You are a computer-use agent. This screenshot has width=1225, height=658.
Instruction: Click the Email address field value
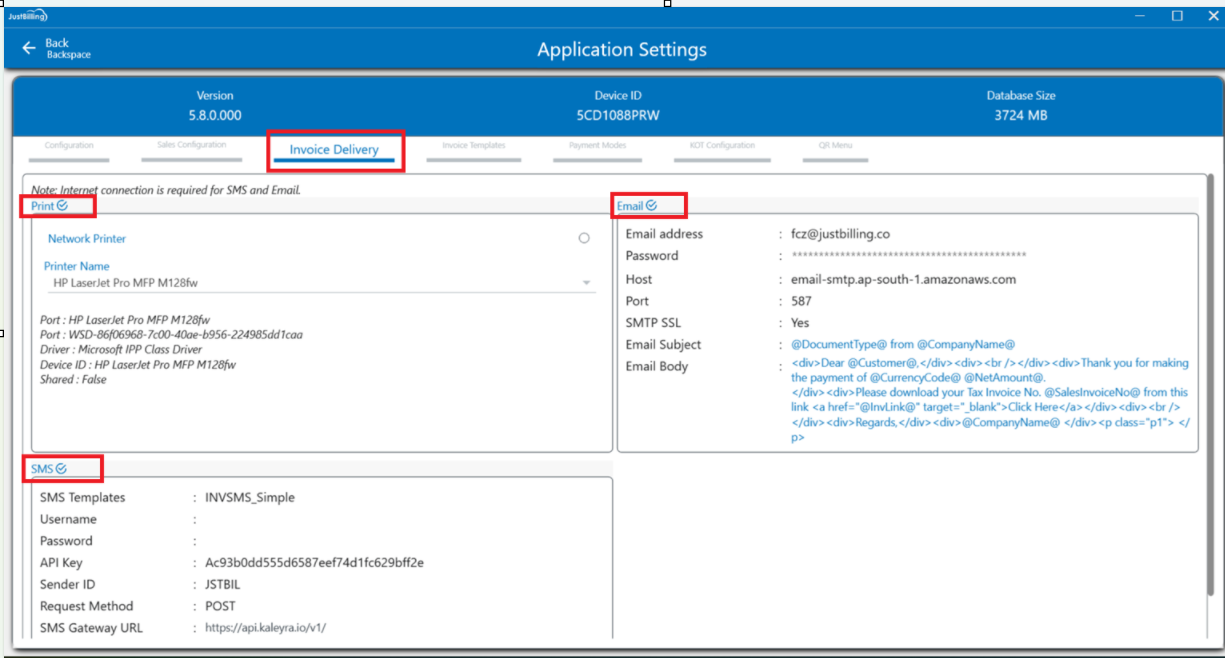(839, 234)
